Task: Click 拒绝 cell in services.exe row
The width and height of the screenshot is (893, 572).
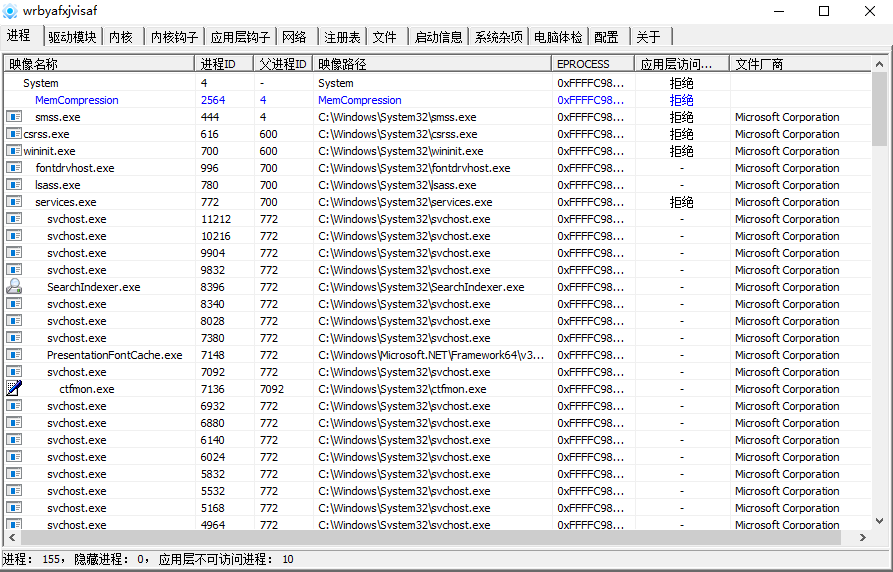Action: [x=682, y=202]
